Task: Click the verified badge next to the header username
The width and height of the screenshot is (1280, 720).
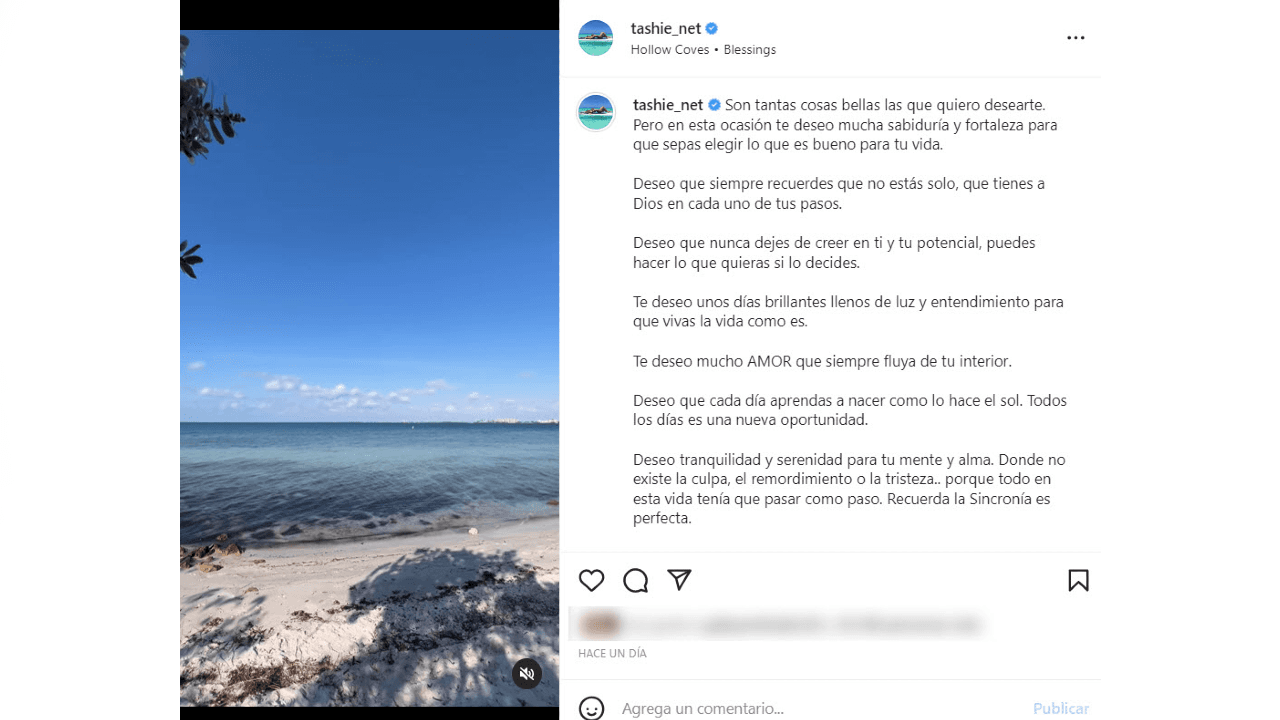Action: click(712, 29)
